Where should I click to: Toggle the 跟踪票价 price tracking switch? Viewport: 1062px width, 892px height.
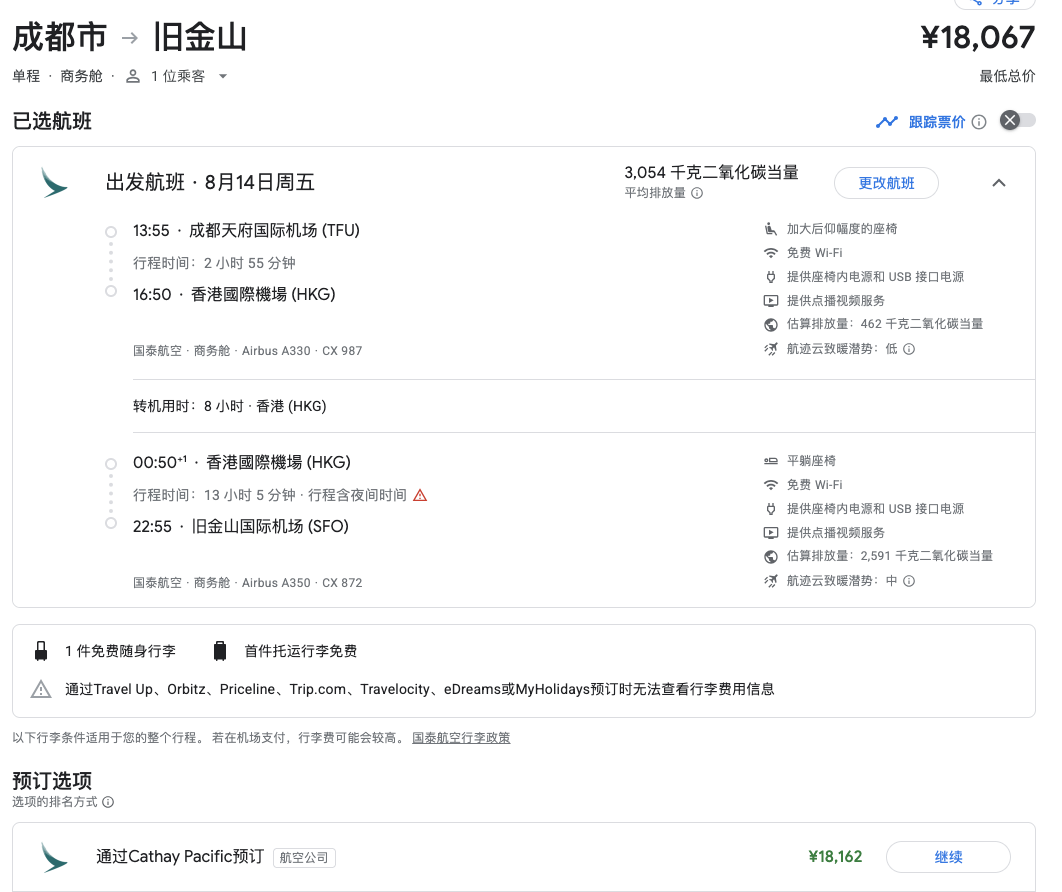(1018, 121)
